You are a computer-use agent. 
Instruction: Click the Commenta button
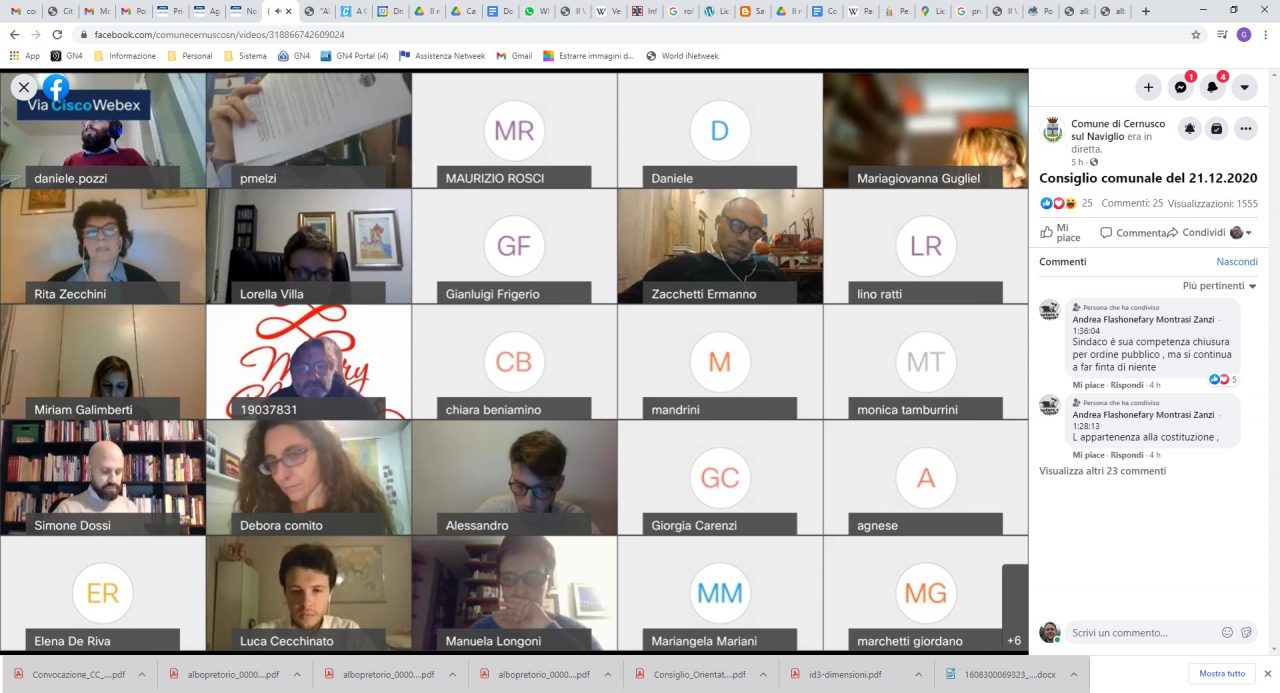click(x=1133, y=233)
